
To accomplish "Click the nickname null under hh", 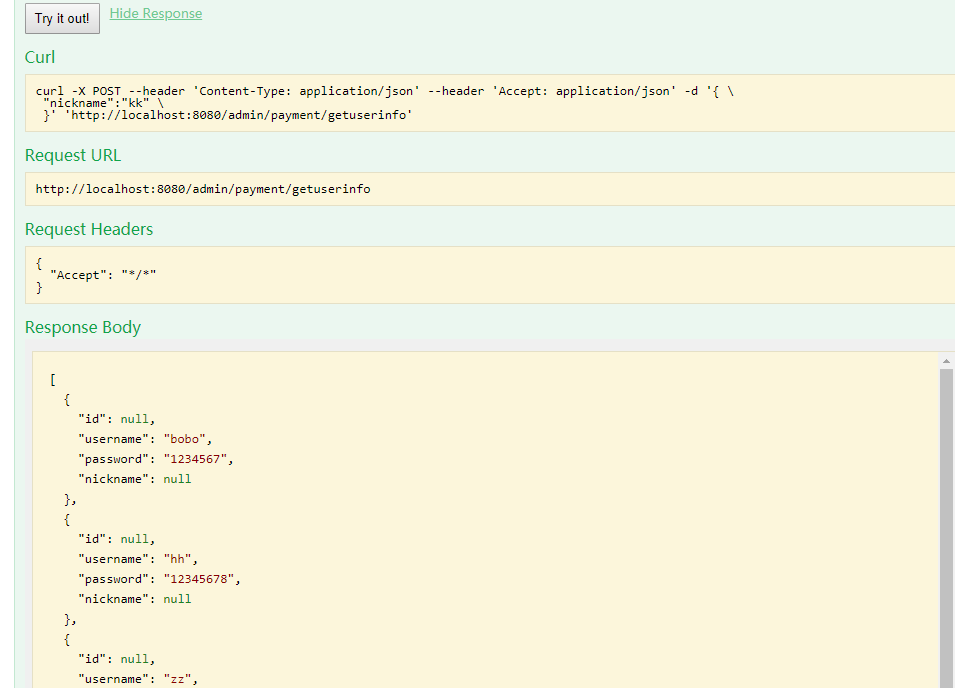I will pyautogui.click(x=177, y=599).
